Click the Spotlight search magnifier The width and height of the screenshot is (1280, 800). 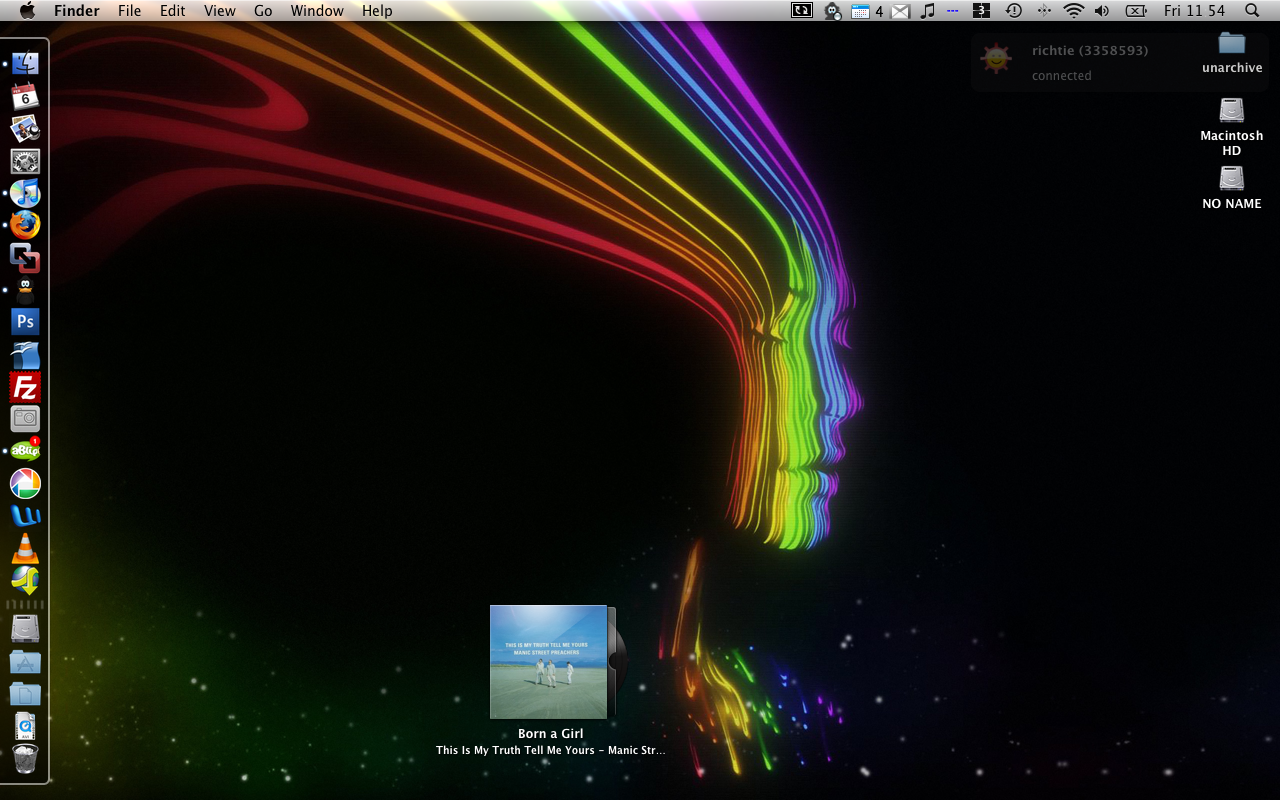(1252, 11)
